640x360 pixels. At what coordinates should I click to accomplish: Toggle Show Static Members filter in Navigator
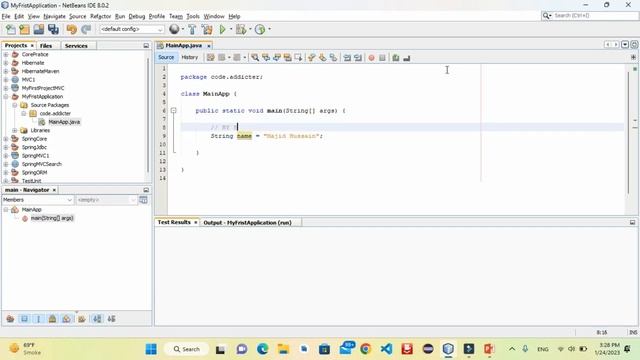click(38, 319)
